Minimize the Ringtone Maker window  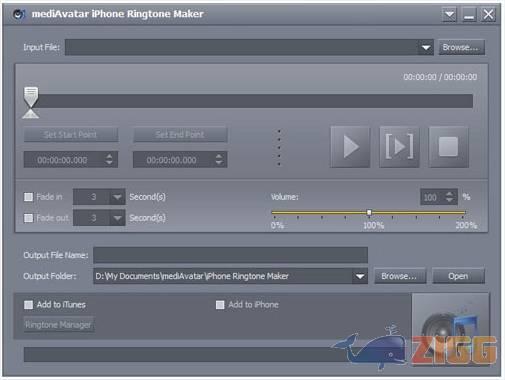click(x=469, y=15)
